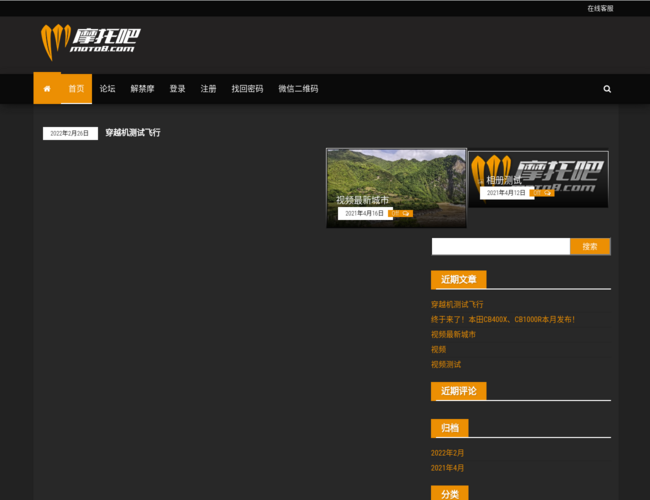
Task: Click the 视频最新城市 mountain thumbnail
Action: tap(396, 175)
